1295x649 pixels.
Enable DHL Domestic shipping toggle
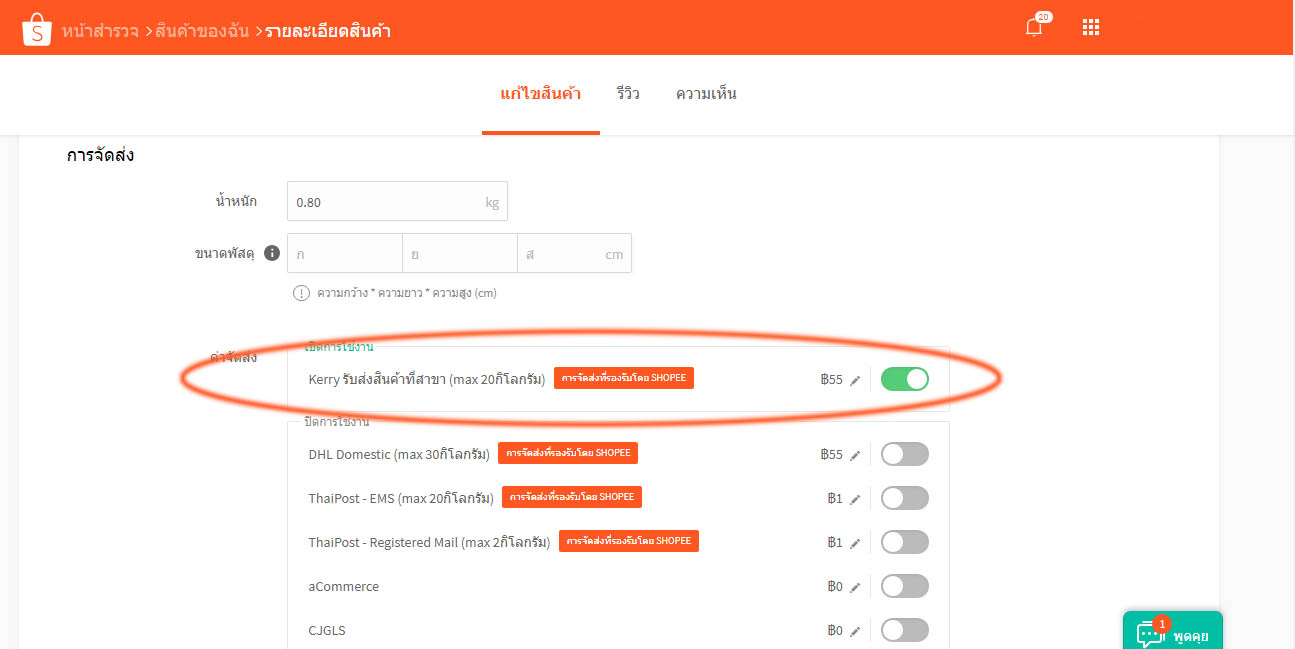(905, 454)
